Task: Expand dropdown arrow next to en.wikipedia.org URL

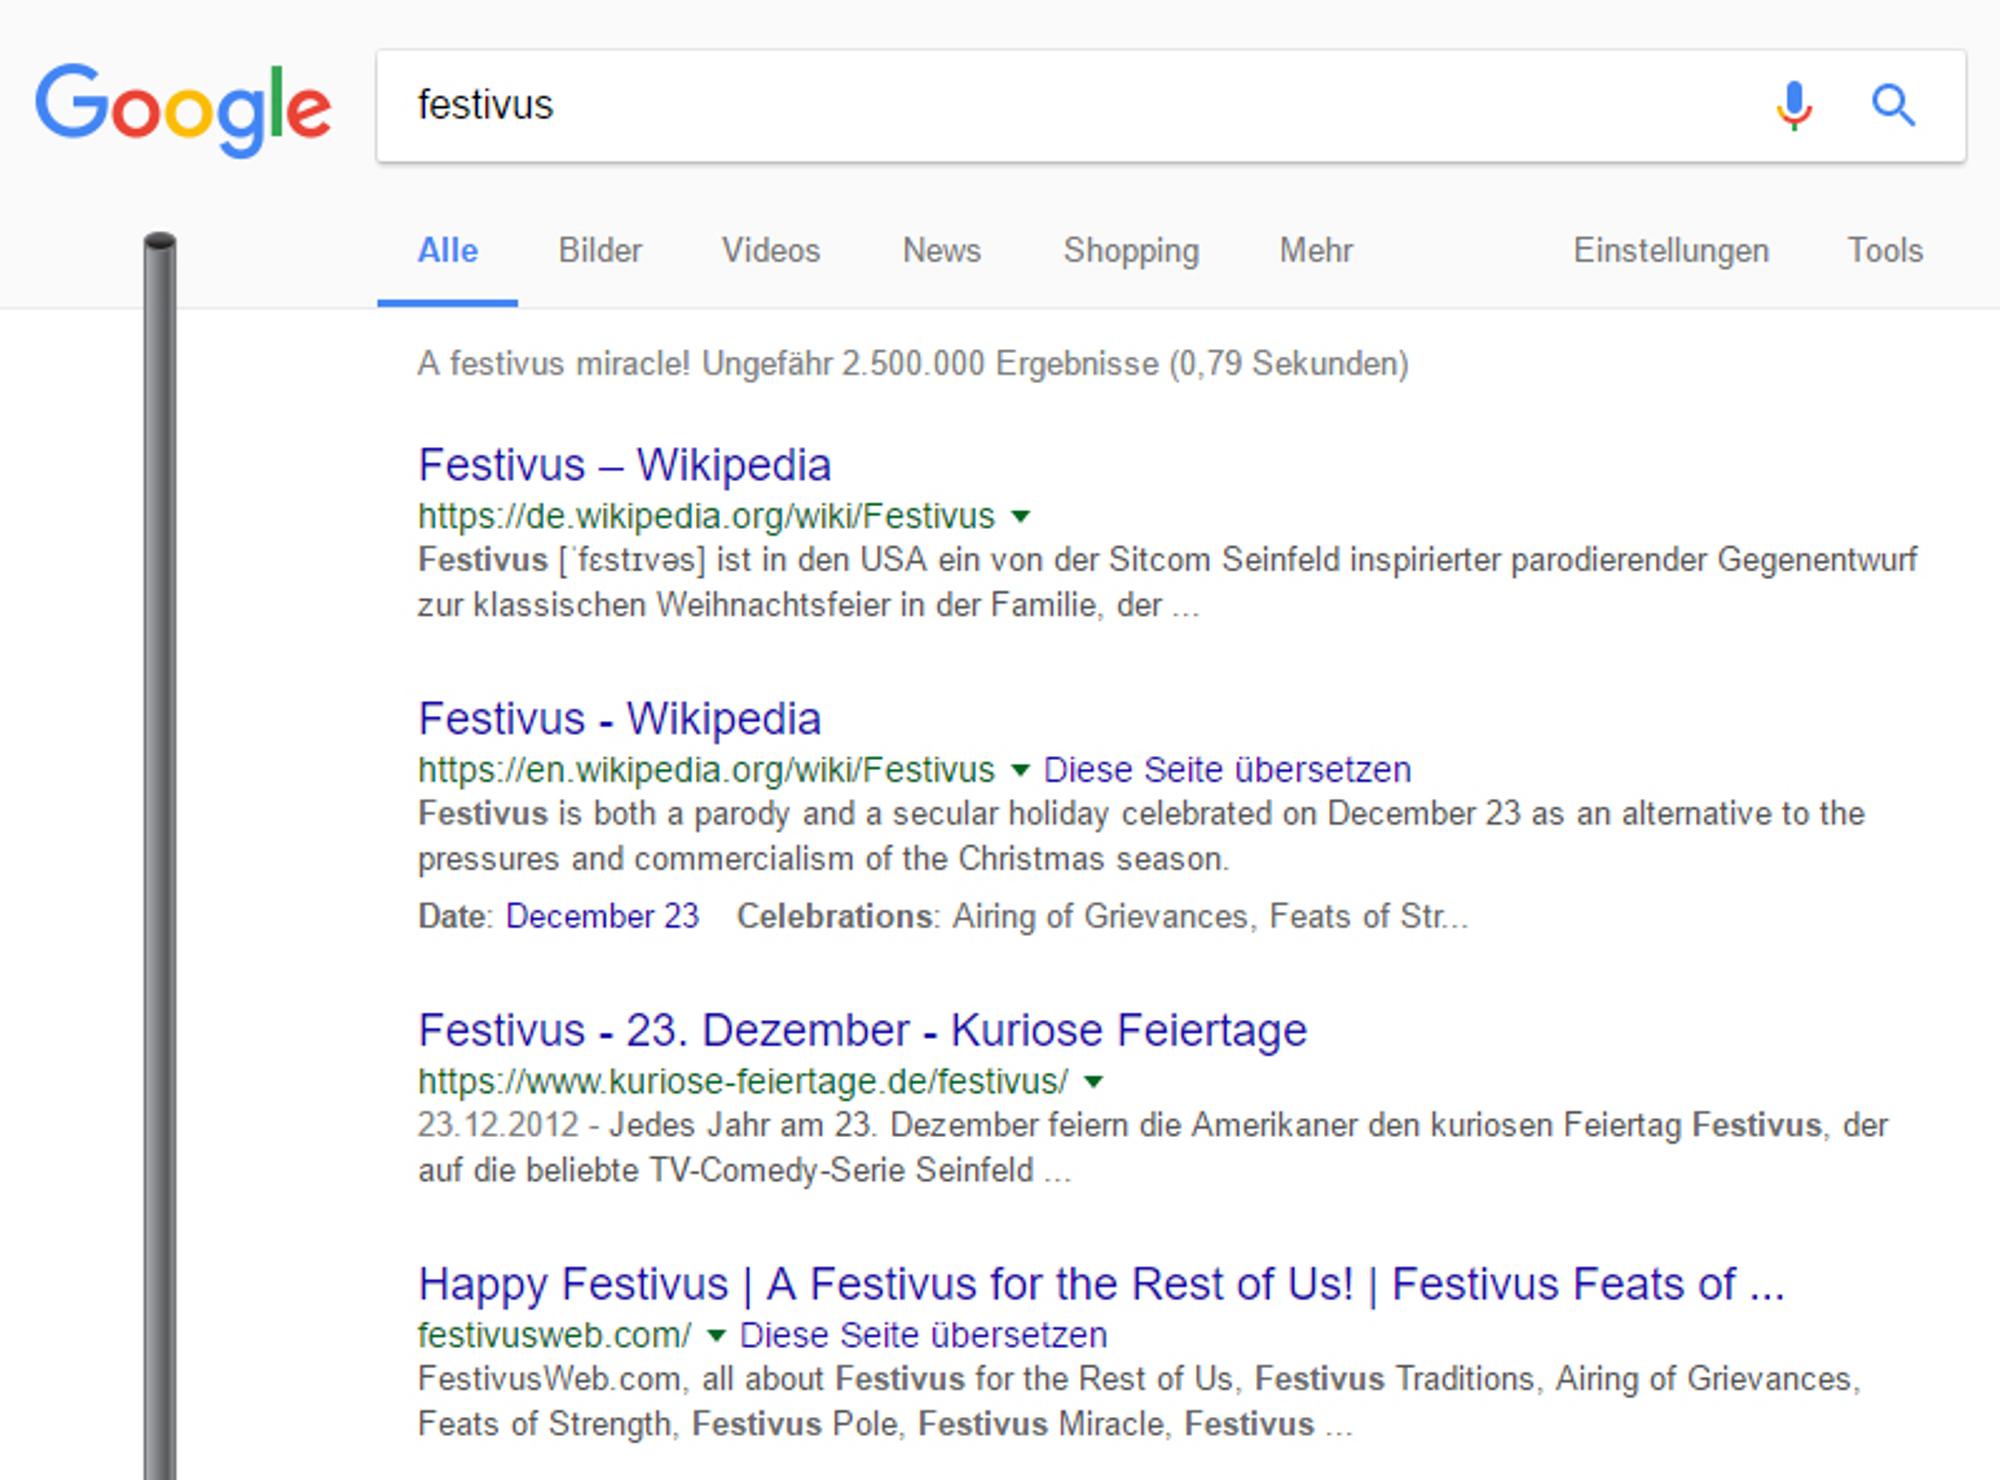Action: tap(1020, 770)
